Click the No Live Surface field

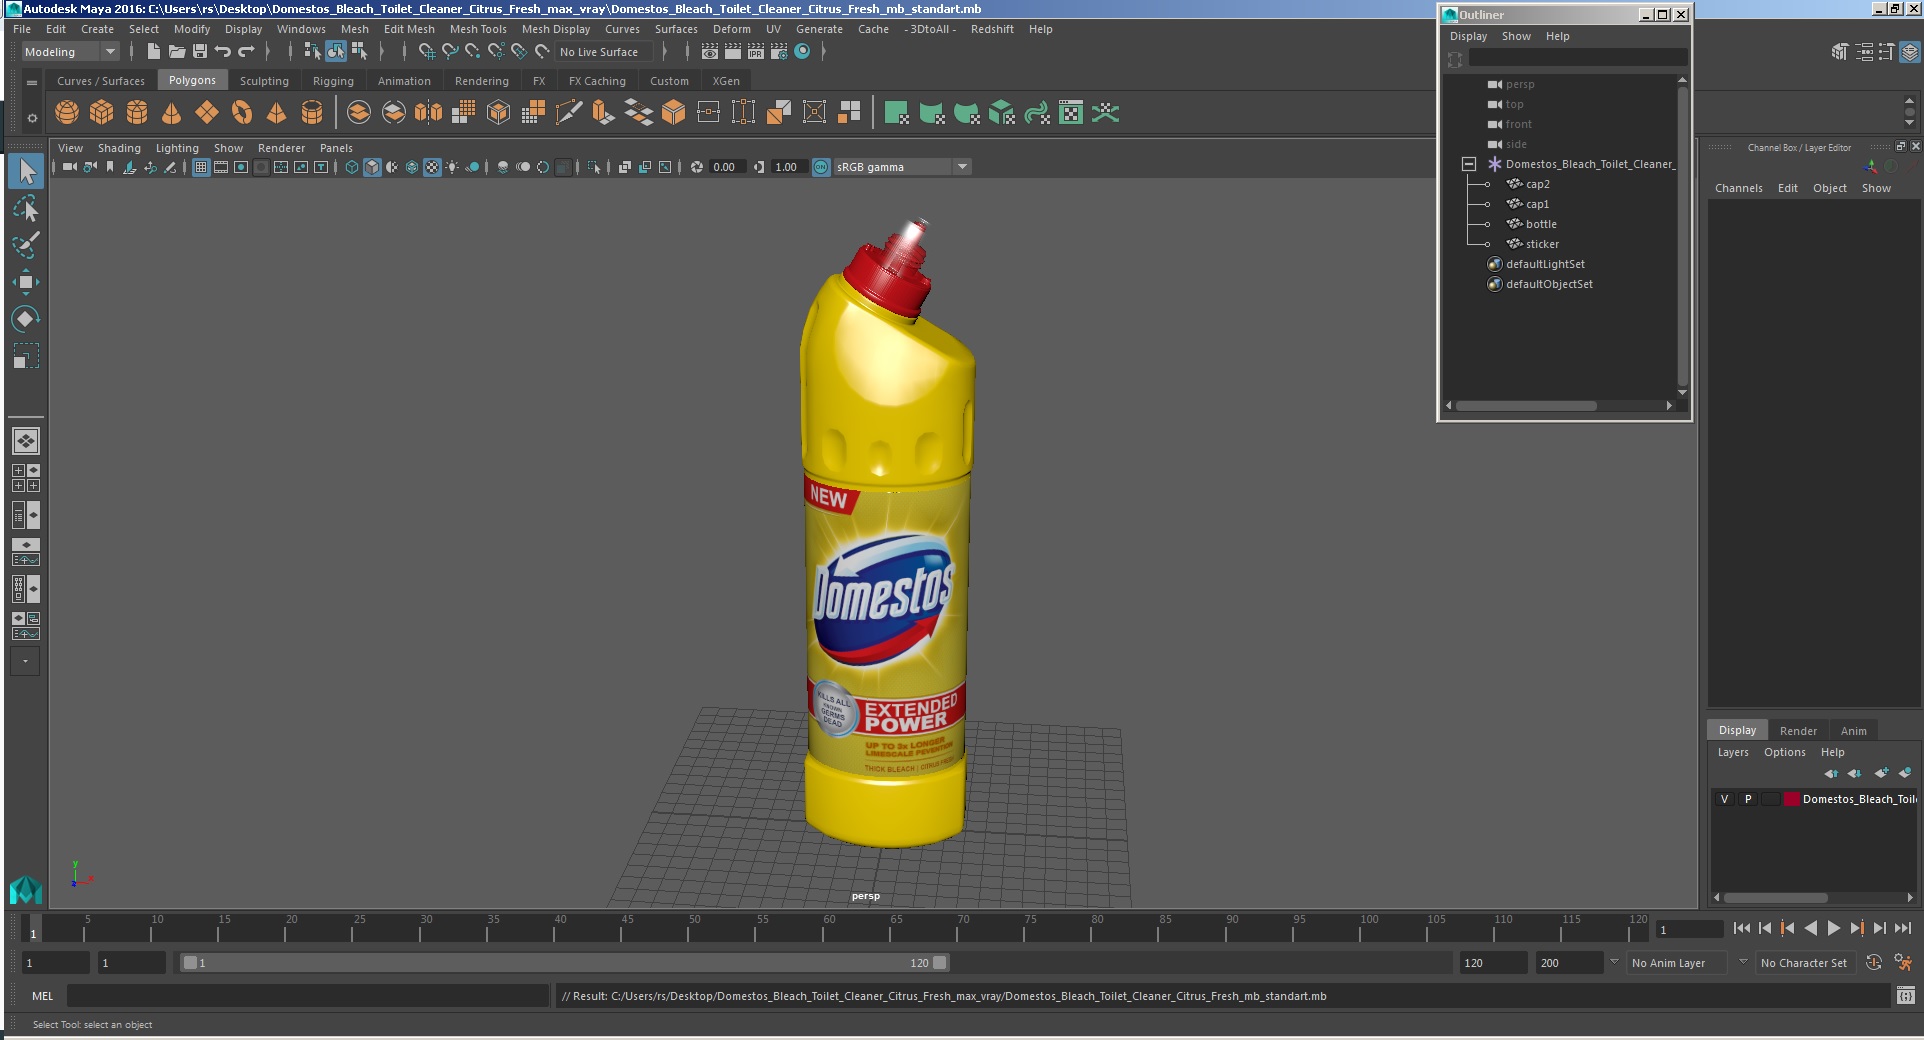tap(604, 52)
